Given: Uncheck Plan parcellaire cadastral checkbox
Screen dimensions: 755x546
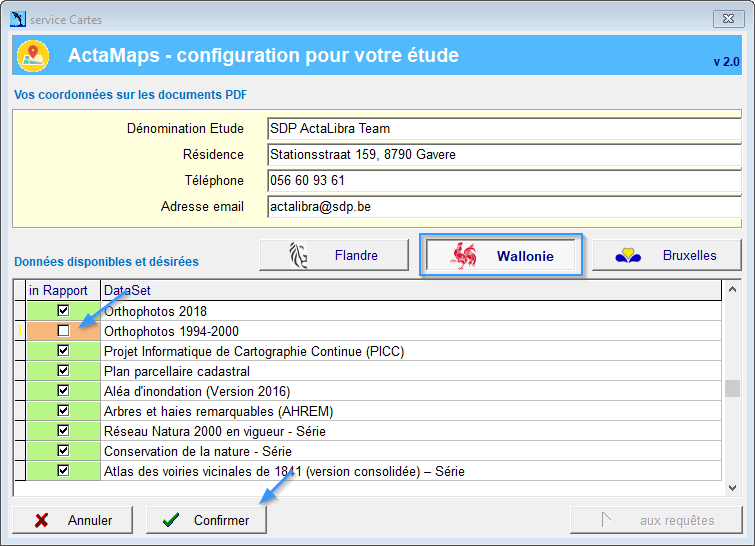Looking at the screenshot, I should 63,371.
